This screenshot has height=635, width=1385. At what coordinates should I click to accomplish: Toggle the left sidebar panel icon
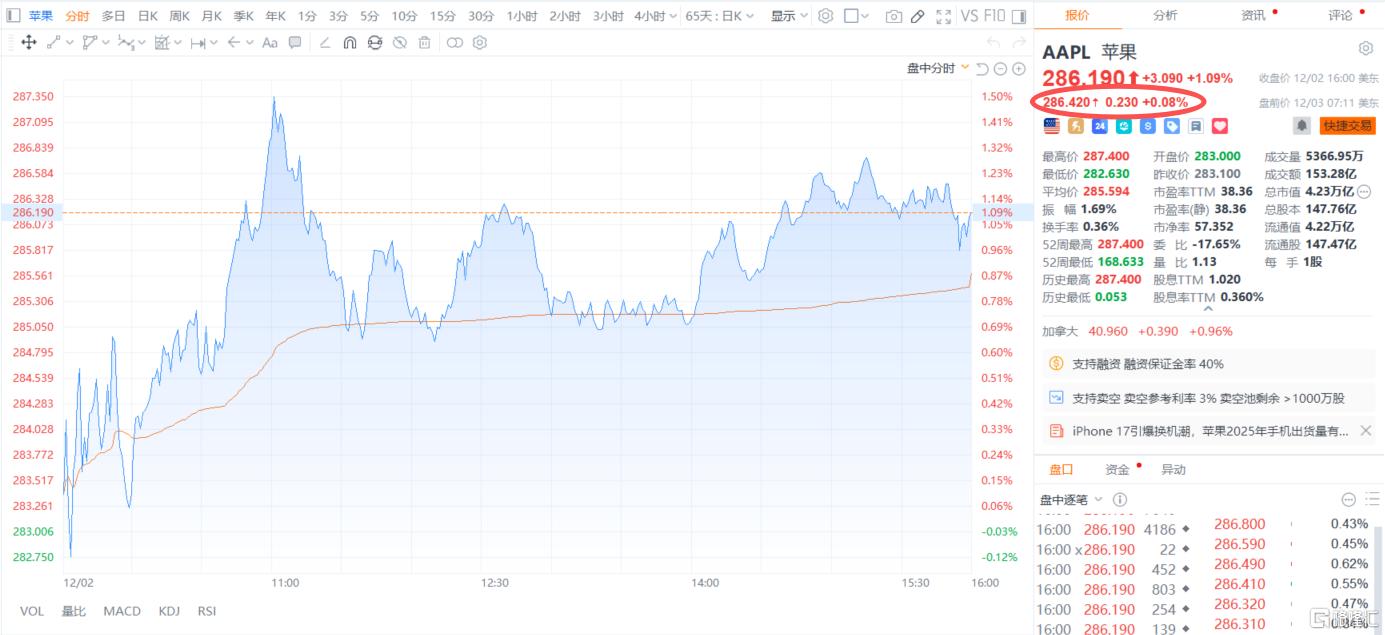point(13,16)
